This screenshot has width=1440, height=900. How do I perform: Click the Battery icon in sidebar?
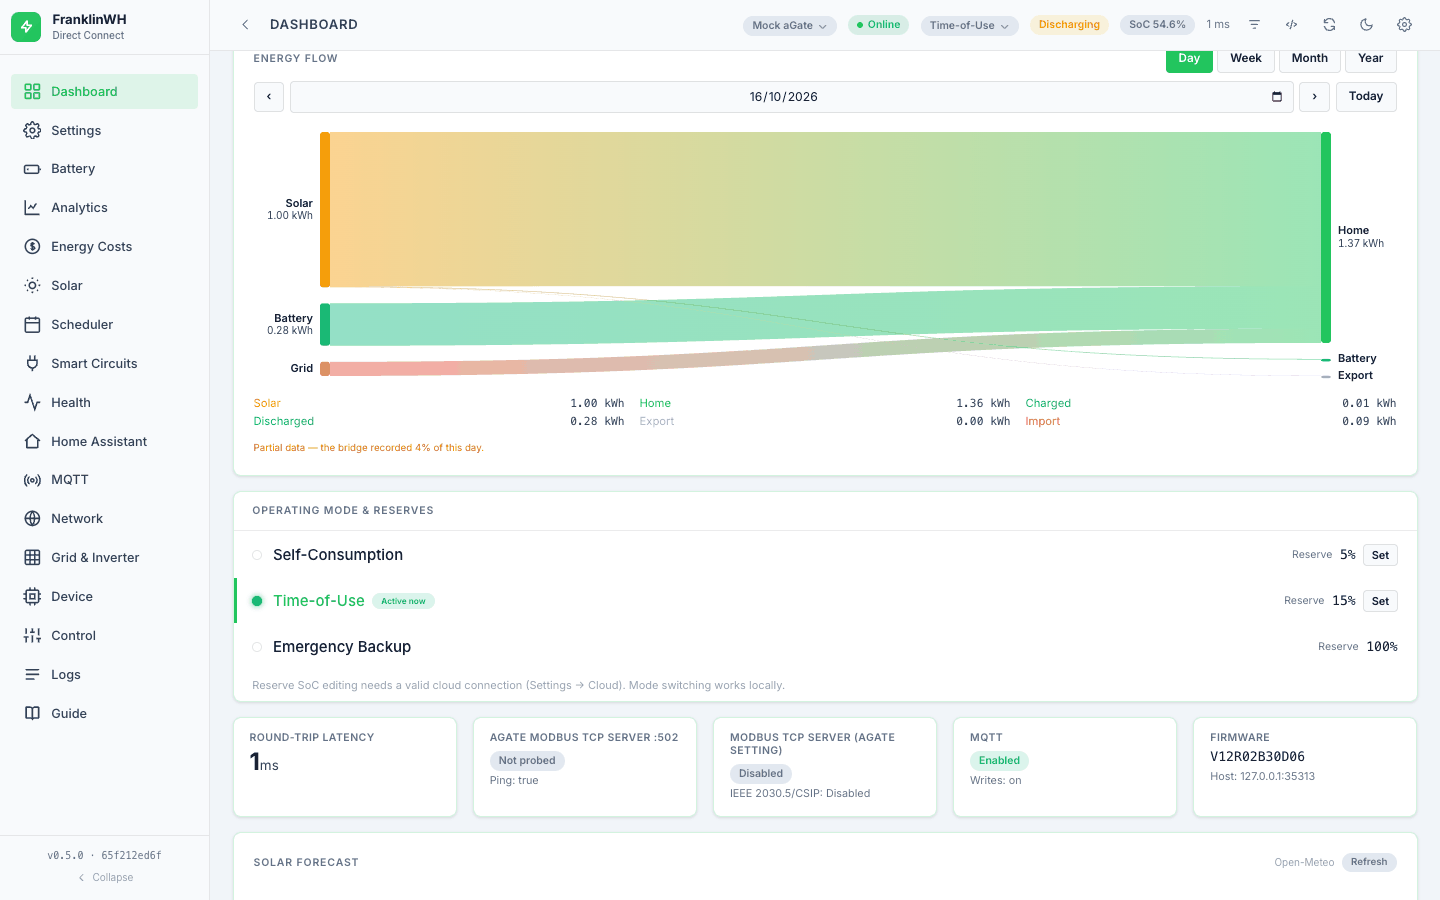tap(32, 169)
